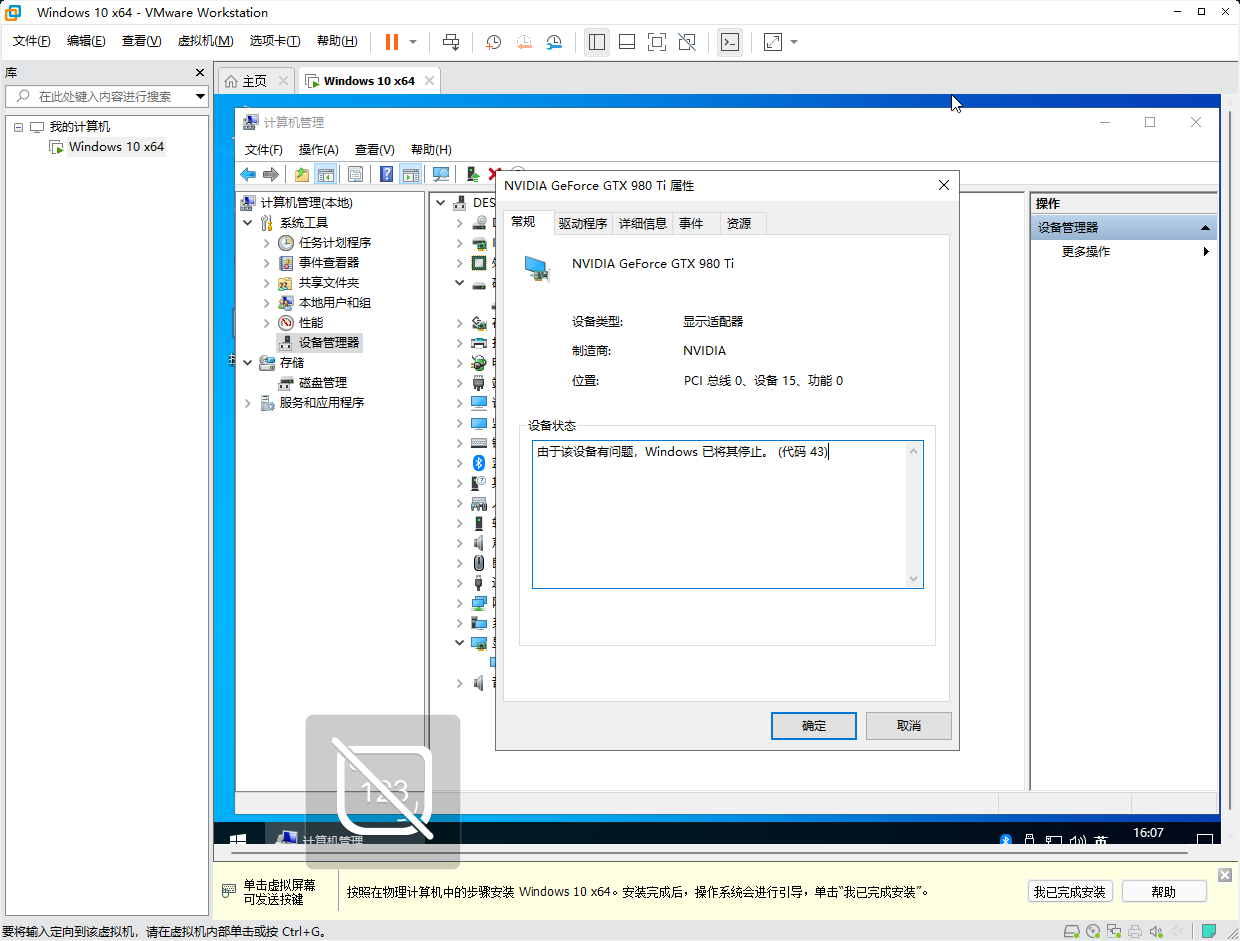Click the guest Windows Start button
1240x941 pixels.
click(x=238, y=840)
